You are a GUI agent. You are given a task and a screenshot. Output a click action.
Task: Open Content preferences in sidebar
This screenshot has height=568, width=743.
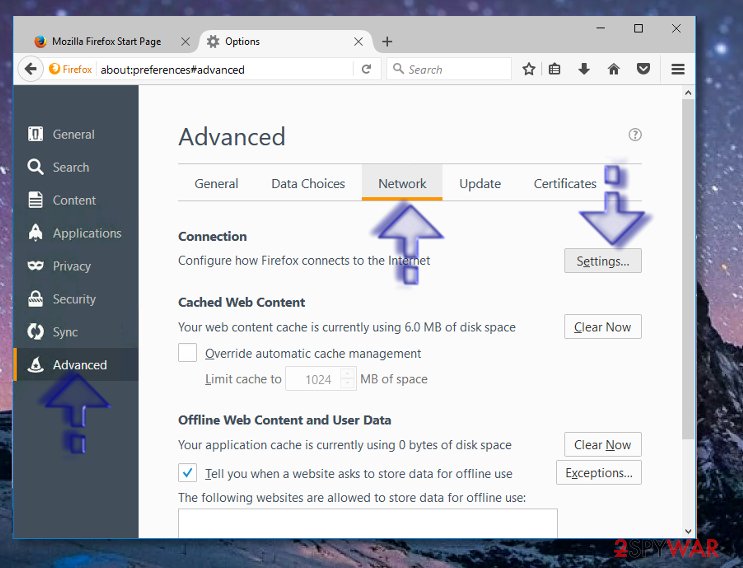(x=76, y=200)
